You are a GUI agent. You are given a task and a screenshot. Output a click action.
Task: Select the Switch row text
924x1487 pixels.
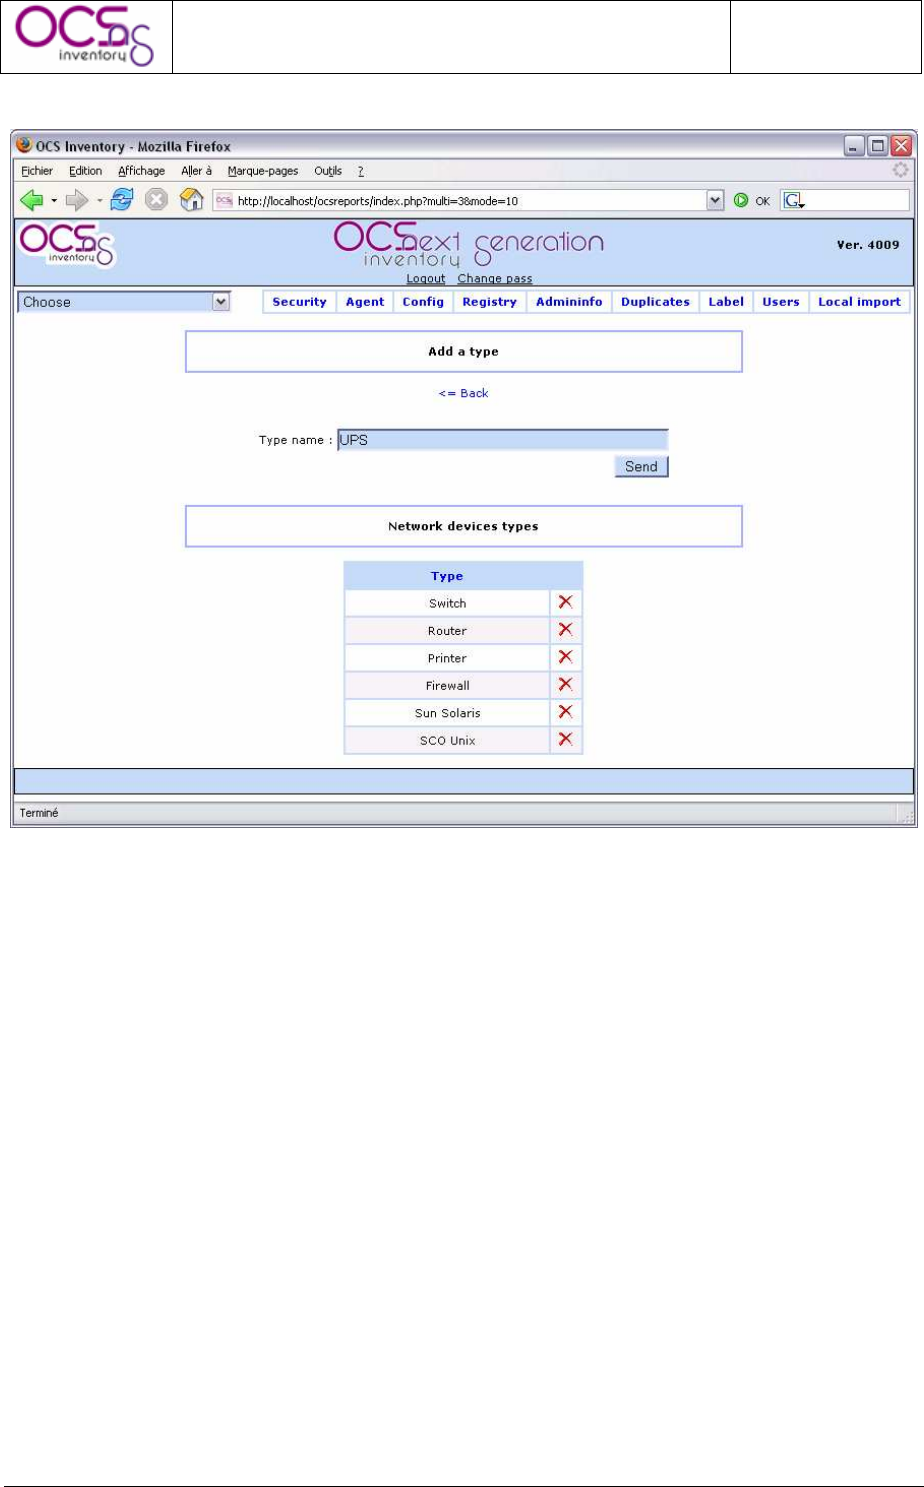point(447,603)
